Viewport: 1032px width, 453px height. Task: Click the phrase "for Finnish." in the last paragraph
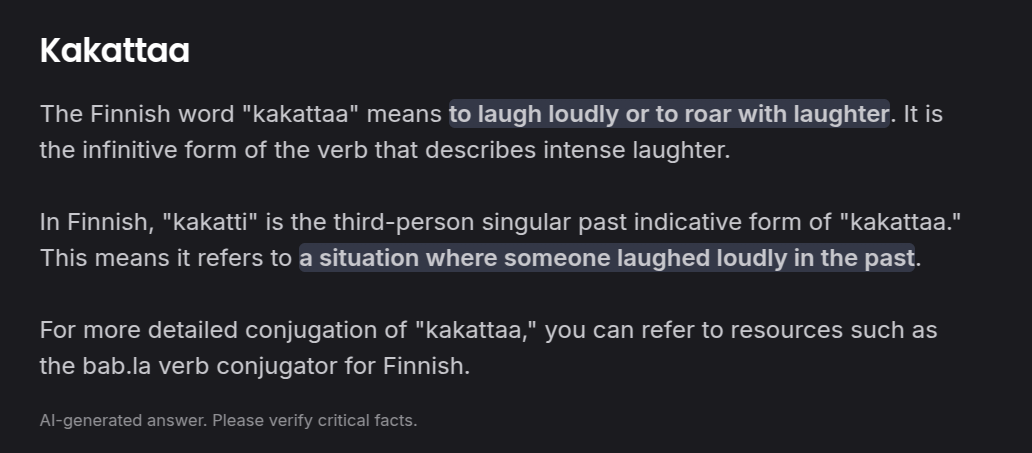407,365
